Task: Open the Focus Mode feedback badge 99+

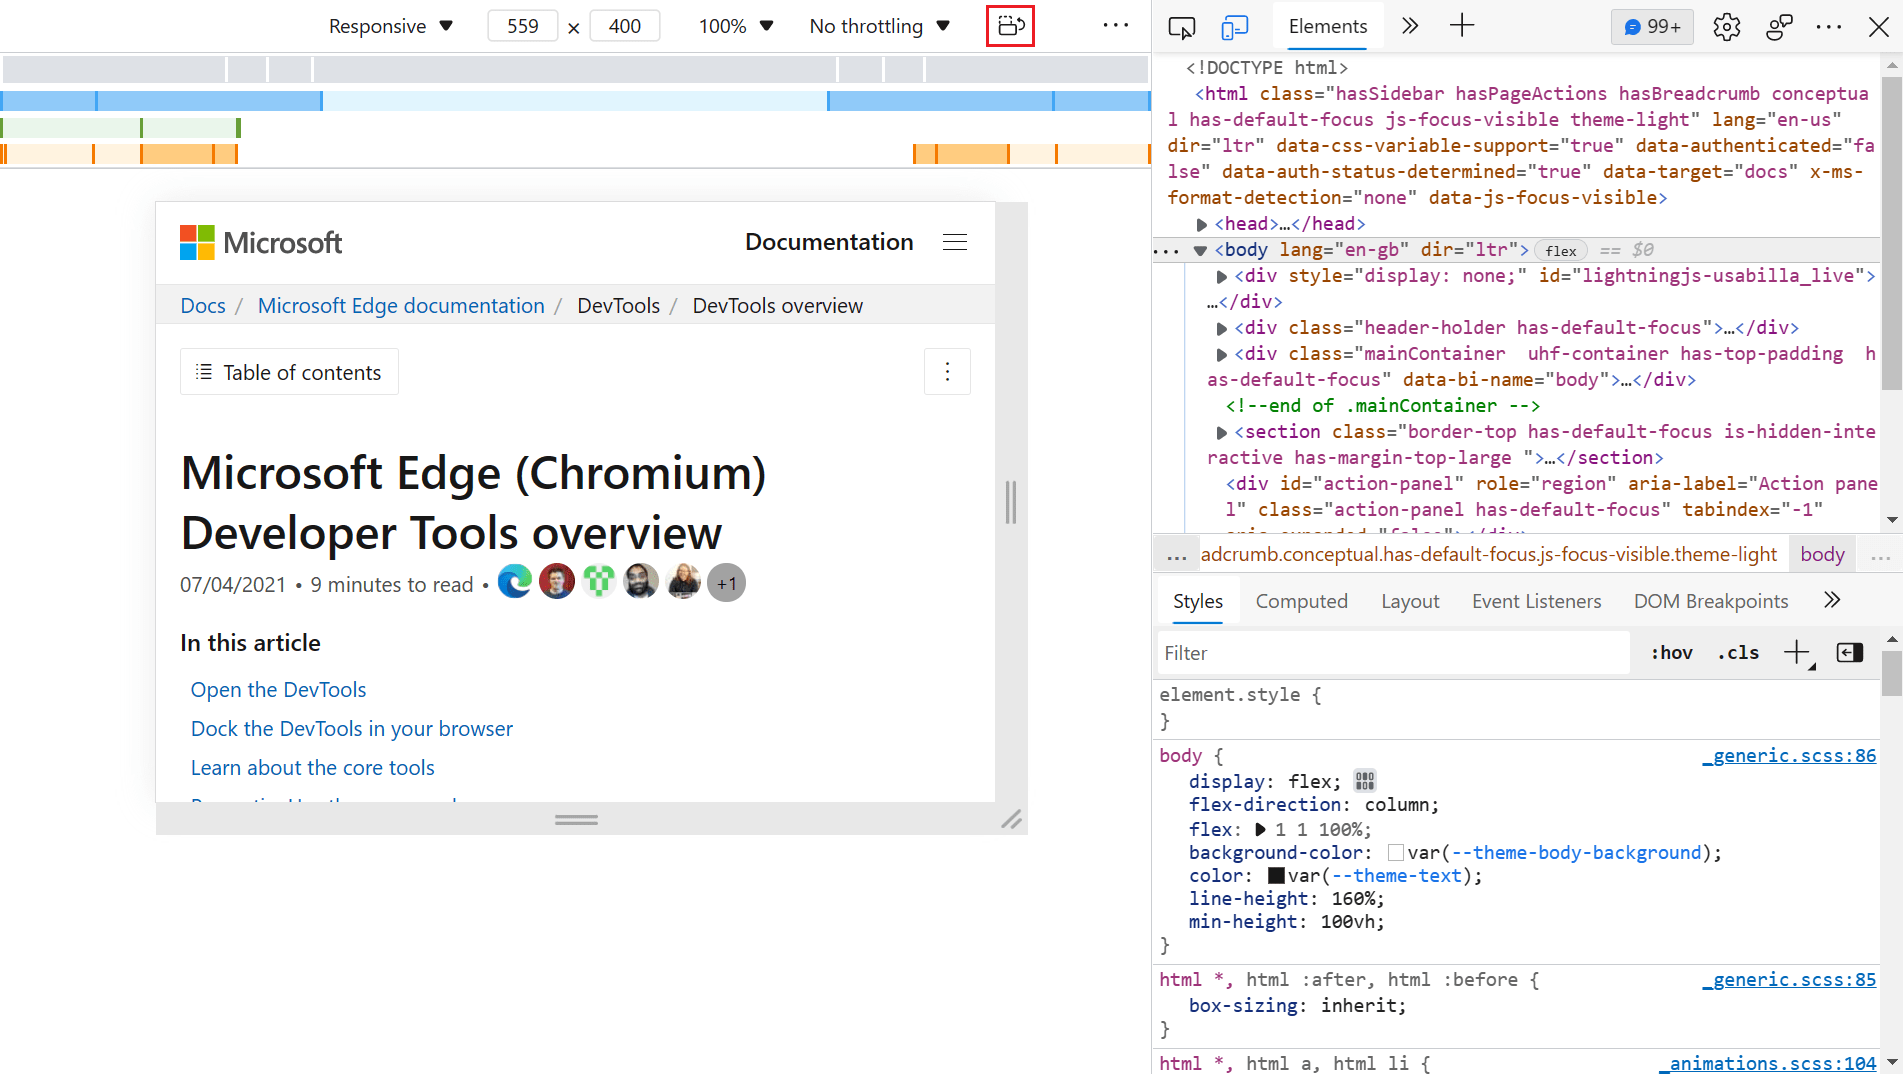Action: 1650,27
